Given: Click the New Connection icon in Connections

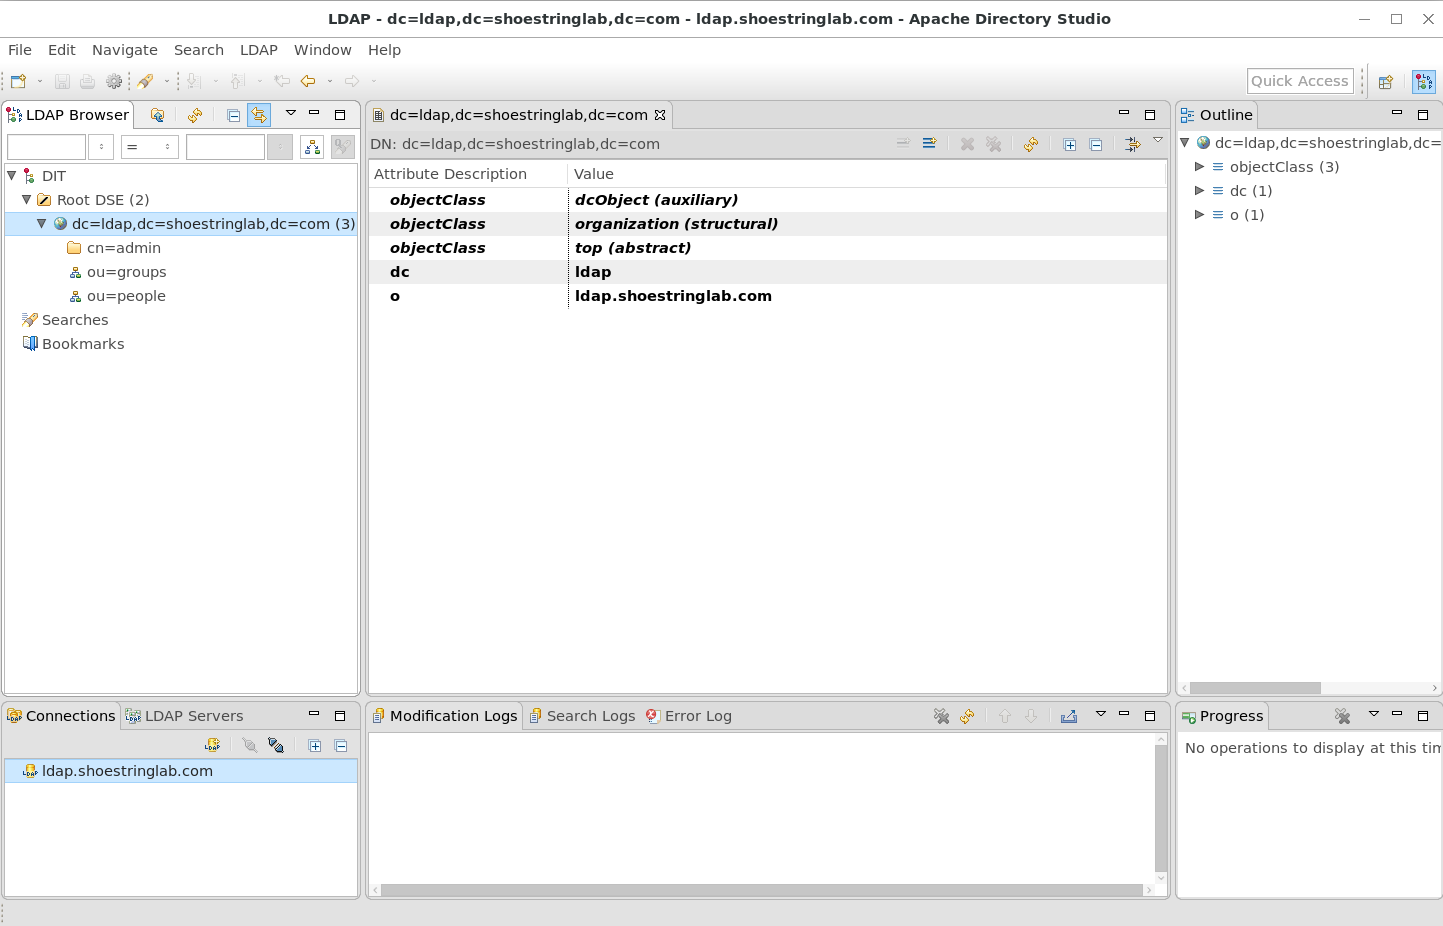Looking at the screenshot, I should click(x=213, y=745).
